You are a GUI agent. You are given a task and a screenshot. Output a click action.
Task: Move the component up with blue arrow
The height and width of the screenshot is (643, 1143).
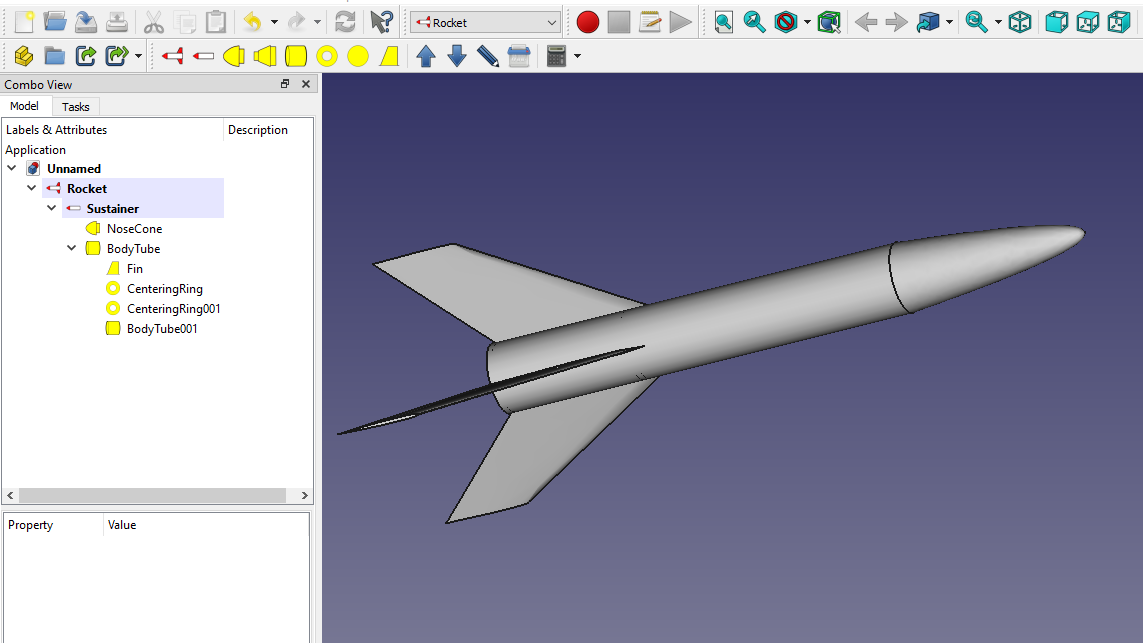point(426,56)
